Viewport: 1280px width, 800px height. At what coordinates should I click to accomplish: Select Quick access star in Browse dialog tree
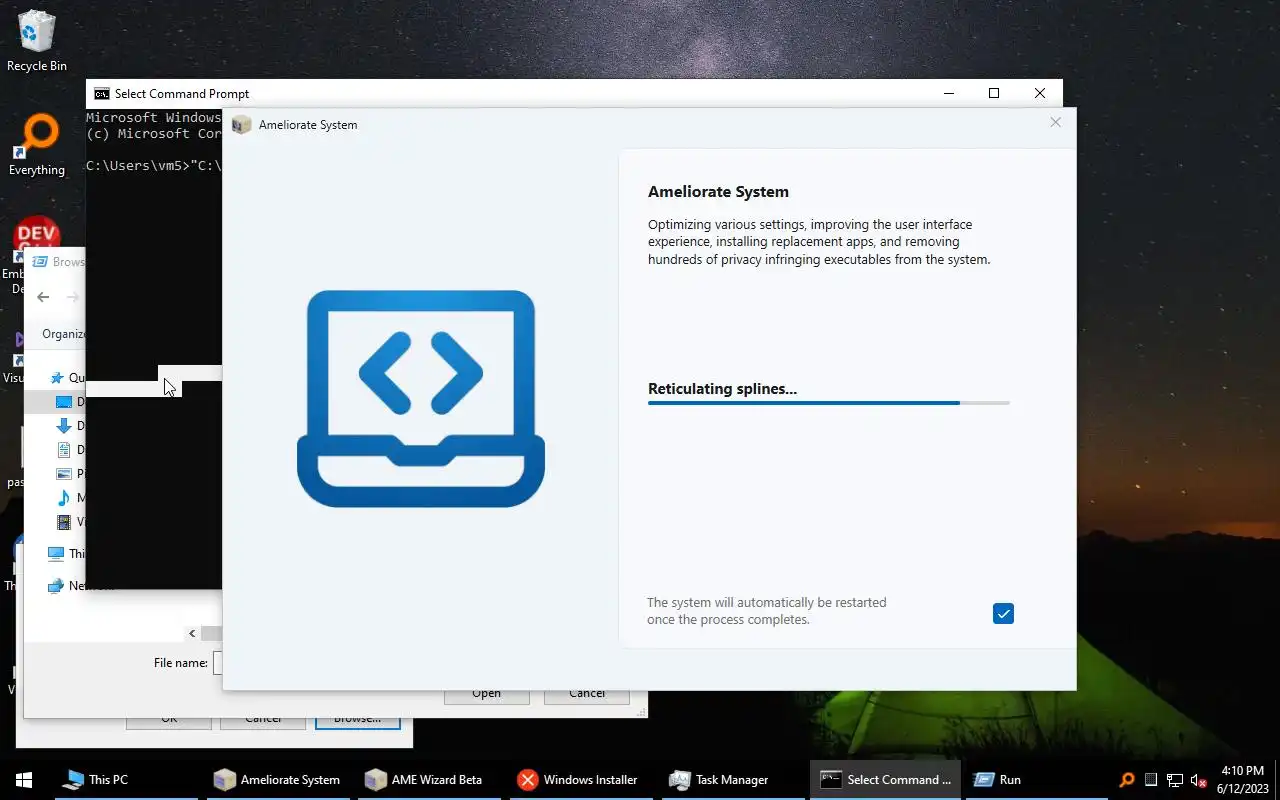pyautogui.click(x=56, y=378)
